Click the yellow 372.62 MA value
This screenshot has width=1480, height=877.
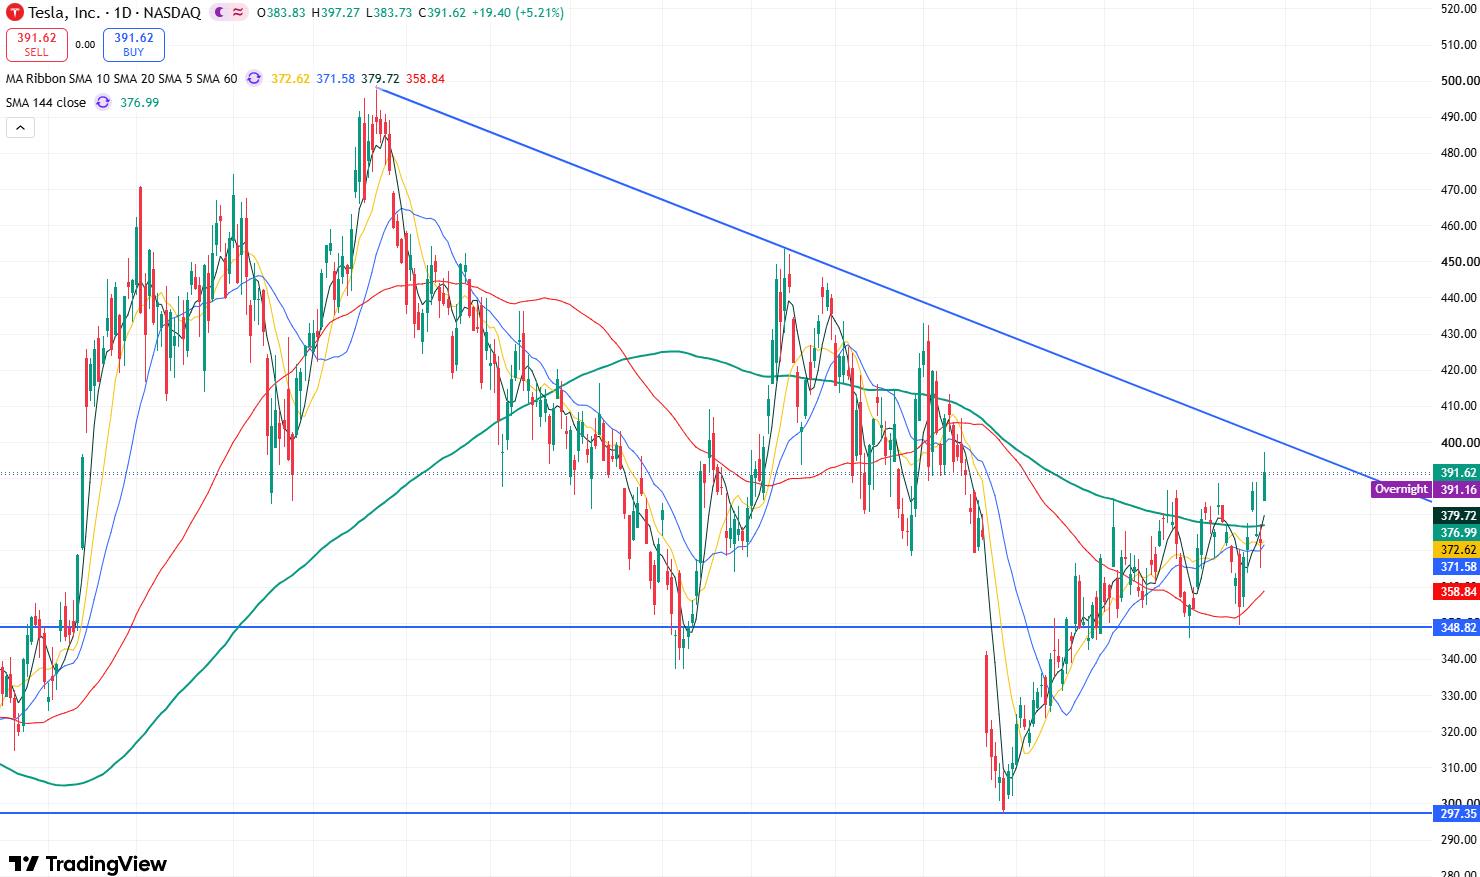291,78
